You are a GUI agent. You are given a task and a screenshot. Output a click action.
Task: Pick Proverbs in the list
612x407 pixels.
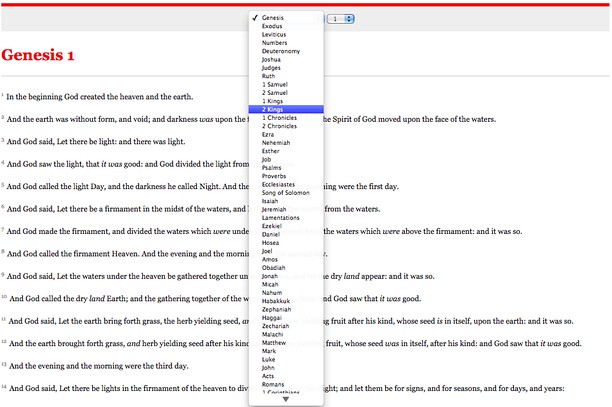click(286, 176)
